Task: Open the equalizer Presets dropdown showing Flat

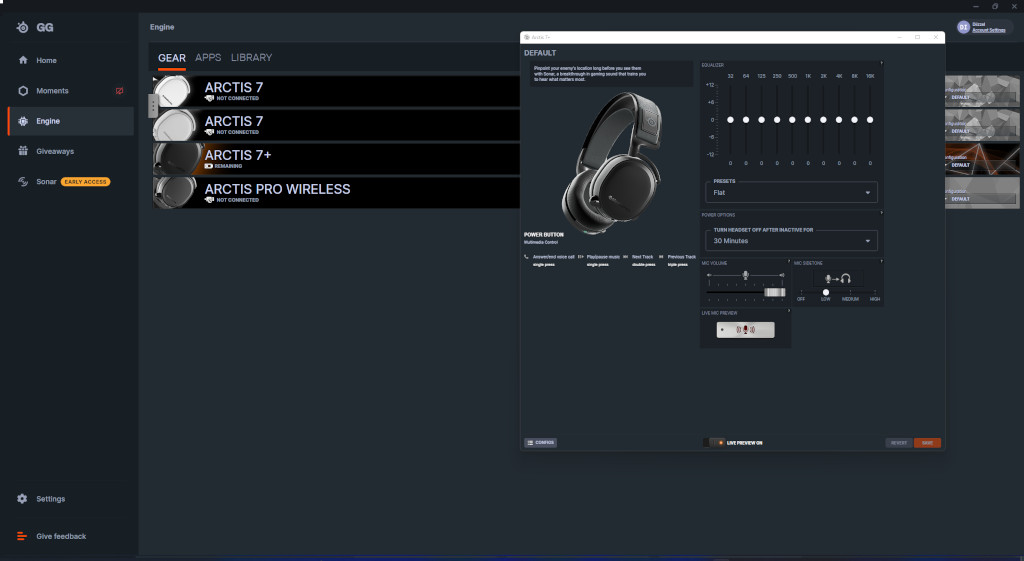Action: pos(791,193)
